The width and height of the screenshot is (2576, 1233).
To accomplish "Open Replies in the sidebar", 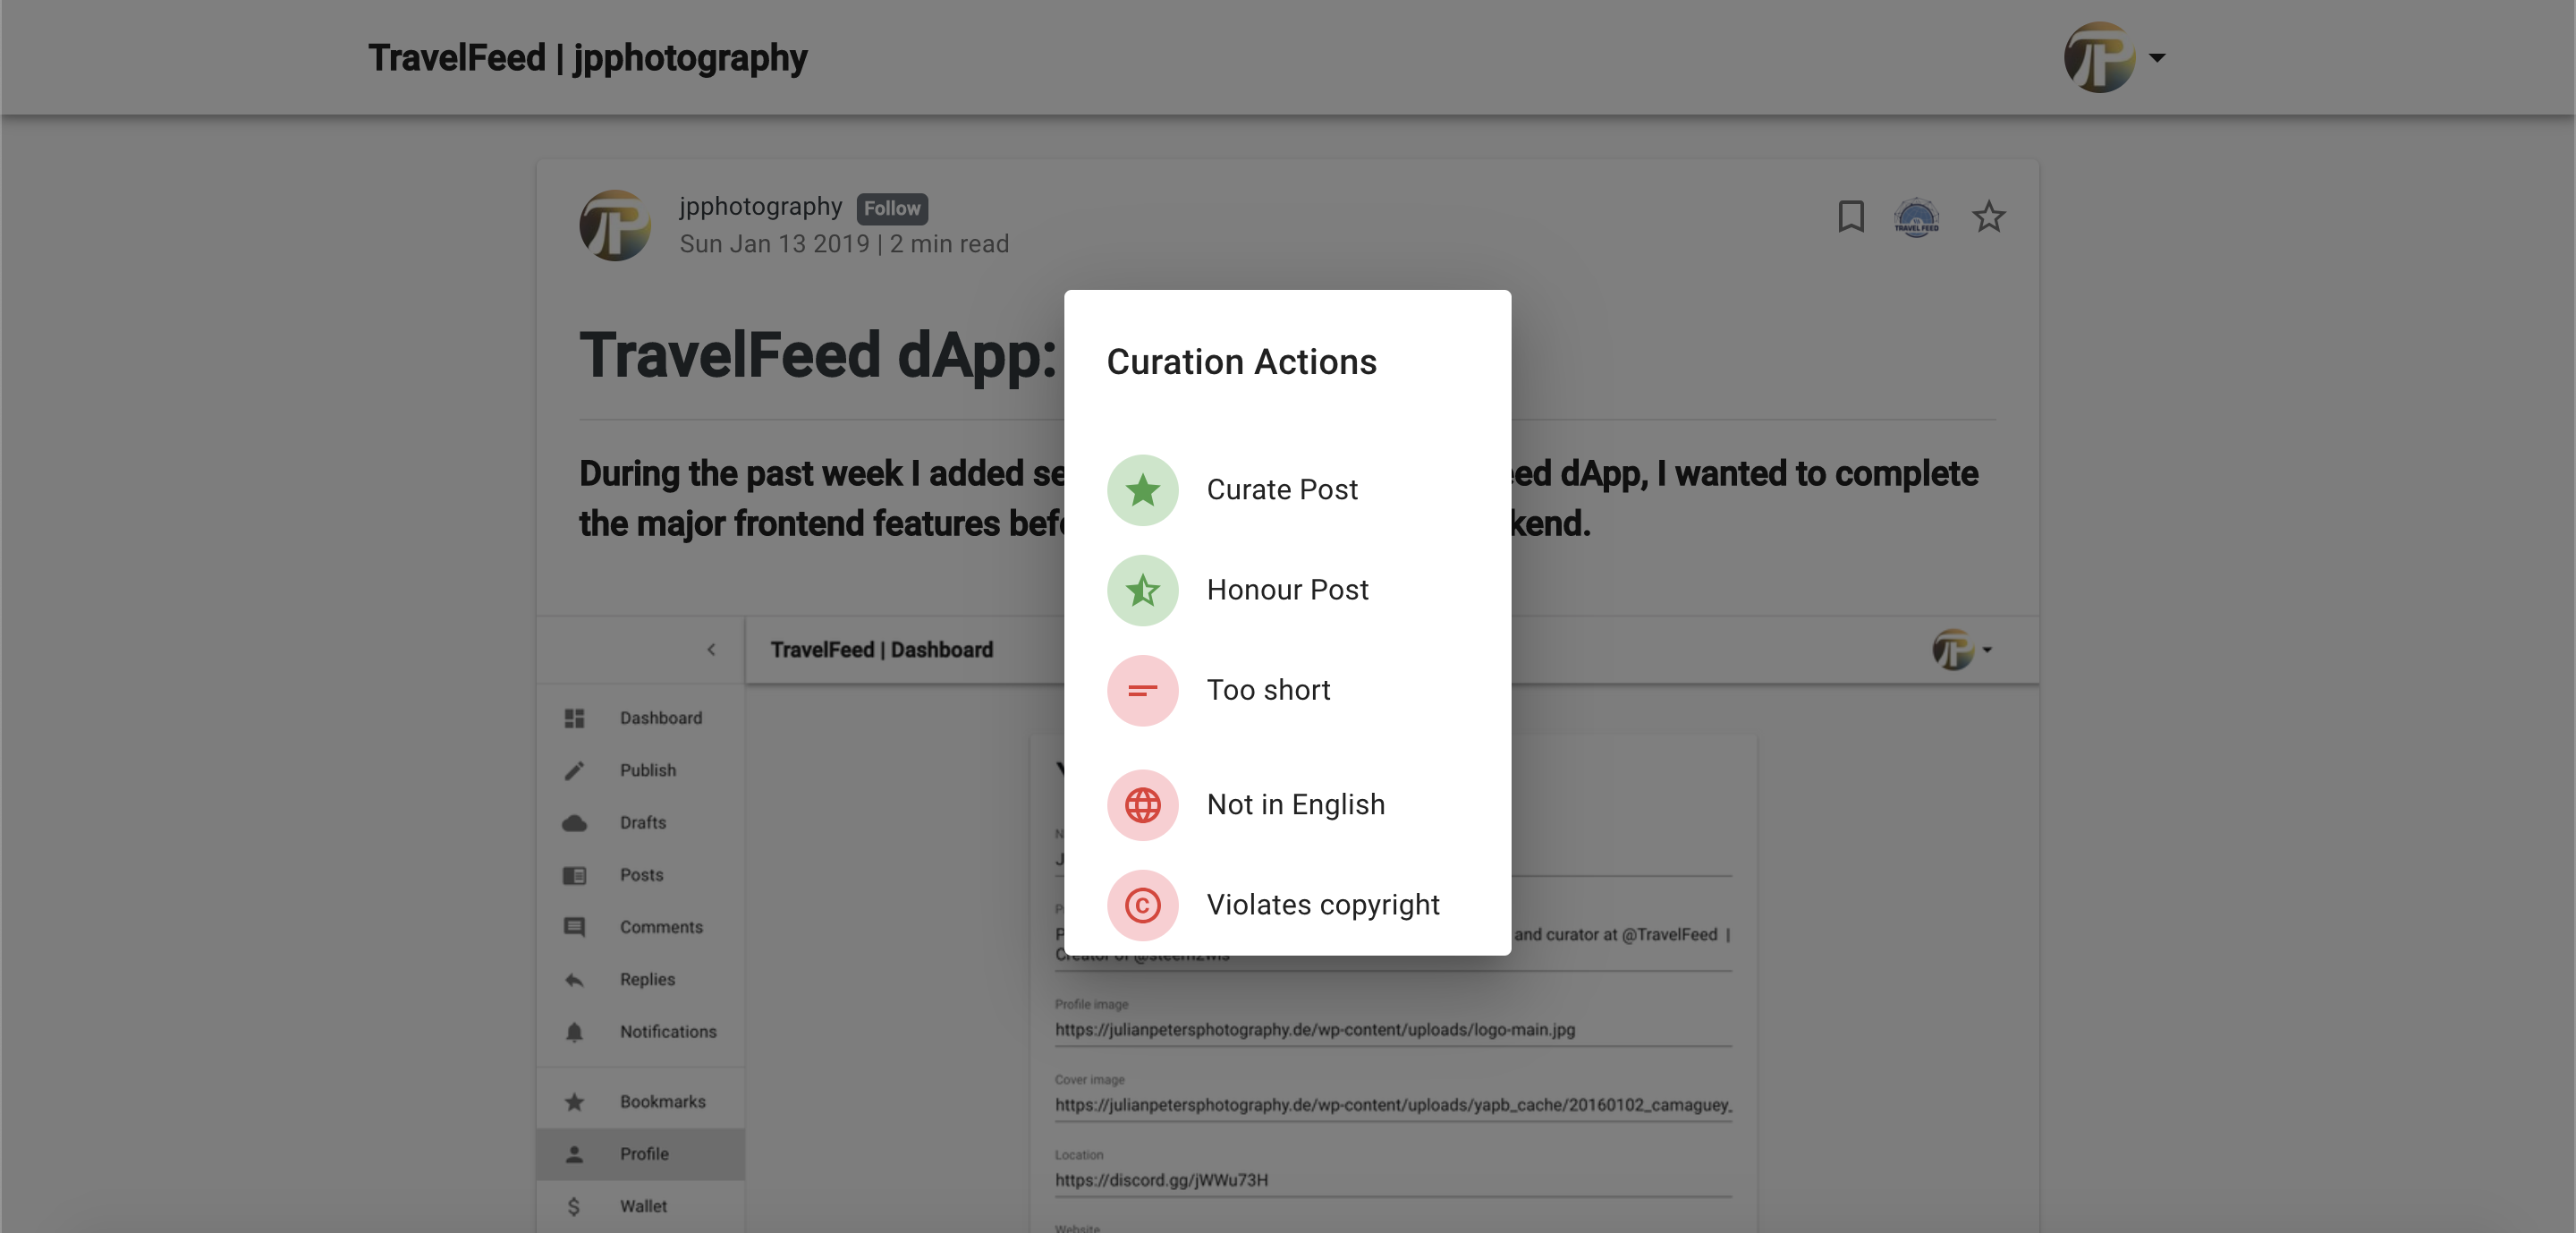I will pos(640,980).
